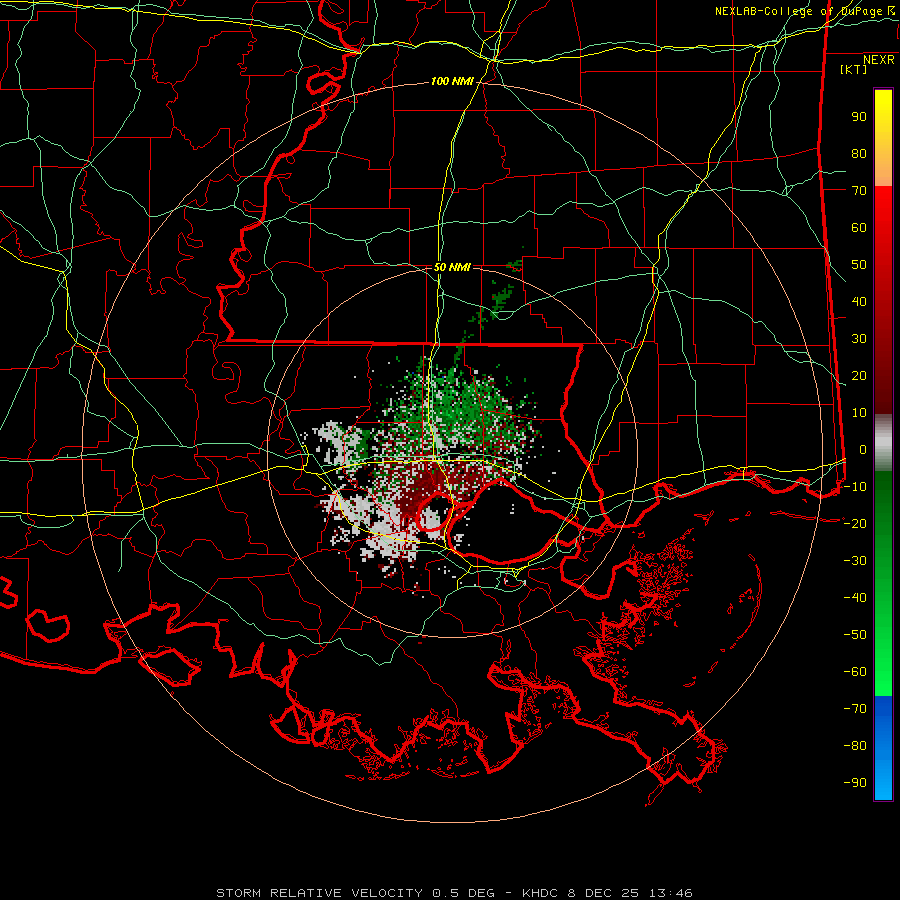Click the 8 DEC 25 date text

coord(604,893)
